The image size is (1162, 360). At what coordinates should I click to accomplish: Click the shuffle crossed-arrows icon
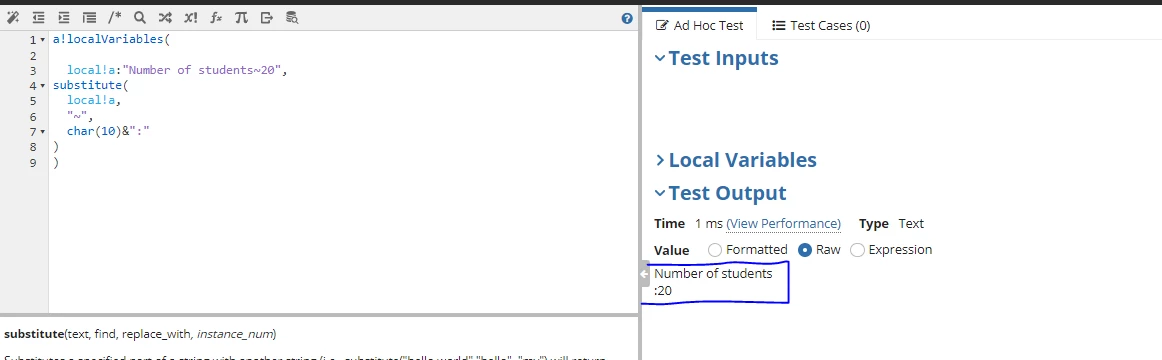coord(165,18)
